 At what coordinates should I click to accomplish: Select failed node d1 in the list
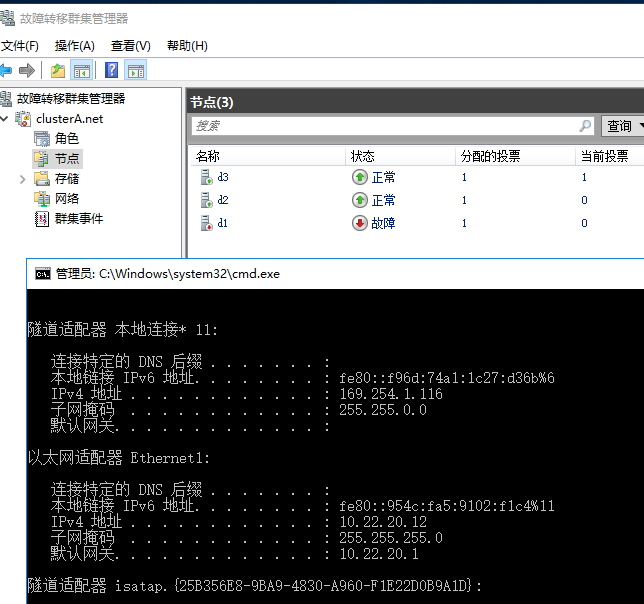tap(222, 223)
